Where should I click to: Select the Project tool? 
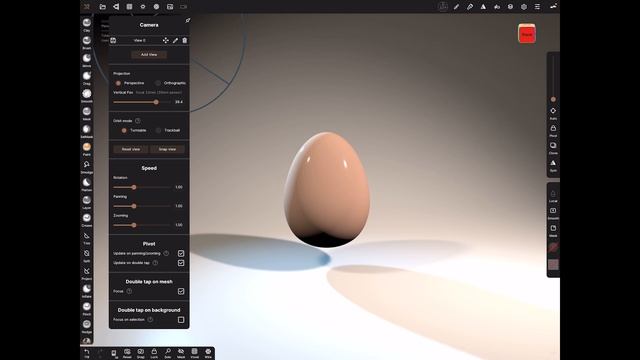coord(87,273)
